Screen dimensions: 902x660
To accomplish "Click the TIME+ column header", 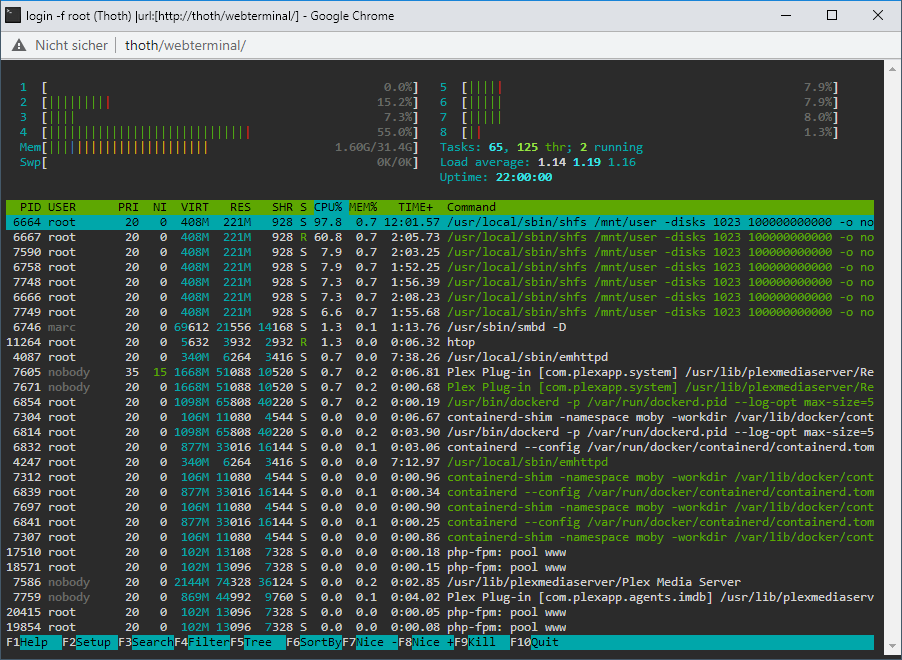I will click(x=415, y=207).
